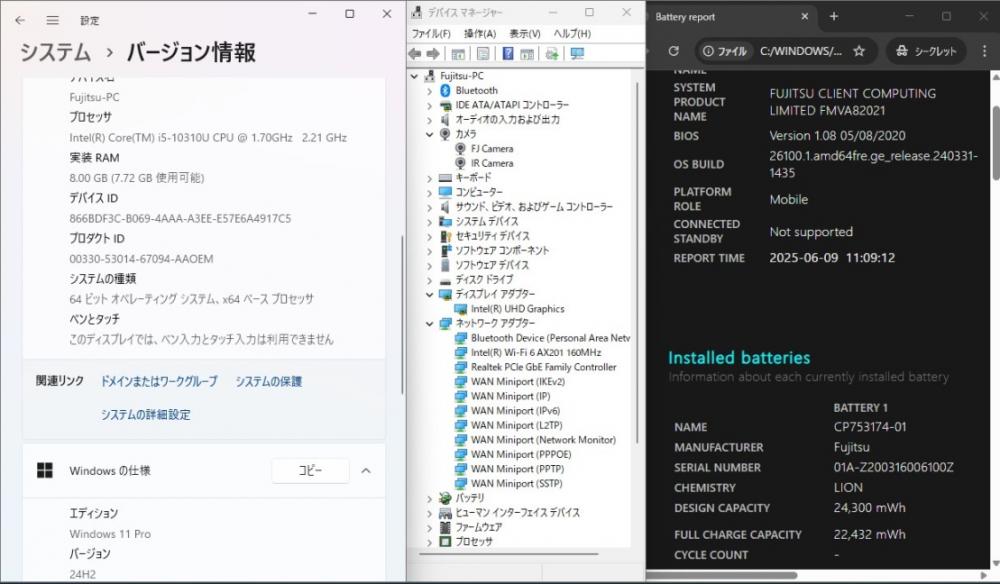This screenshot has height=584, width=1000.
Task: Click the Device Manager horizontal scrollbar
Action: tap(508, 554)
